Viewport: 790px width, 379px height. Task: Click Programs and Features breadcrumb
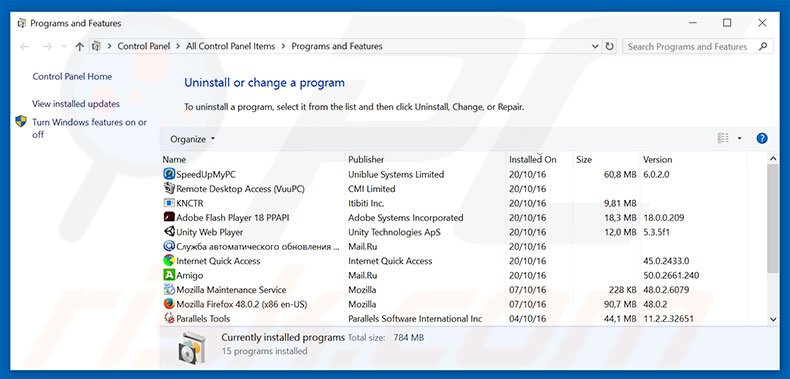click(x=337, y=46)
